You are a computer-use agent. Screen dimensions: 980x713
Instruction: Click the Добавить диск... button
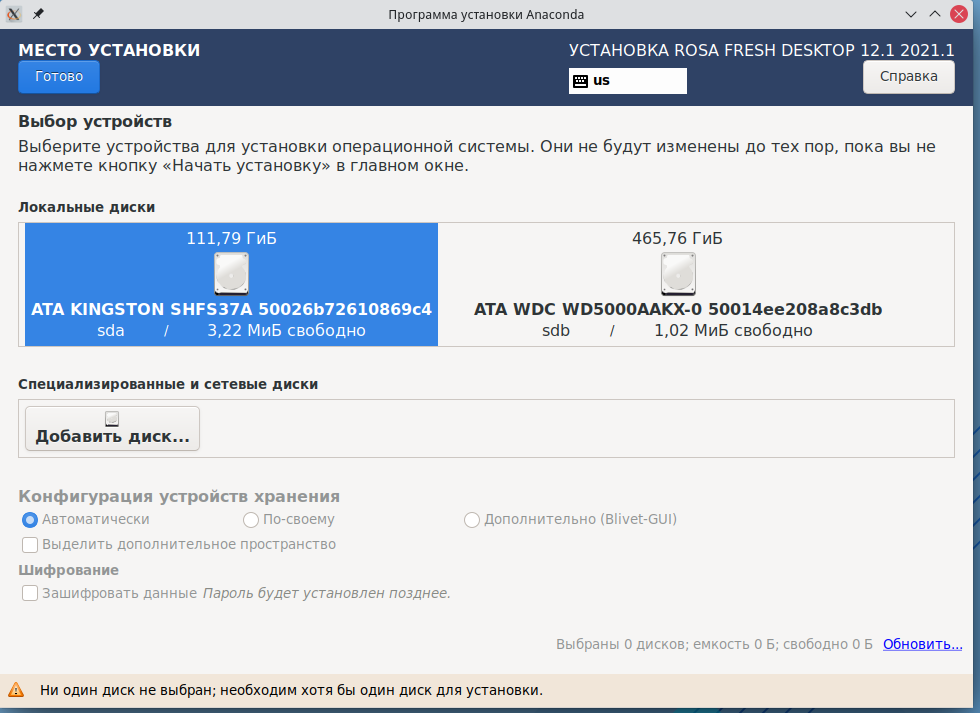tap(112, 429)
